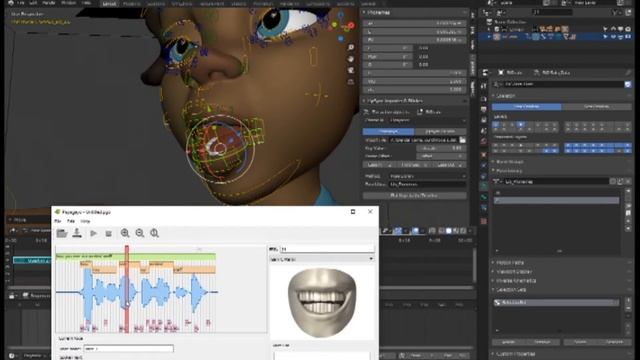Toggle the viewport camera view icon
Image resolution: width=640 pixels, height=360 pixels.
pyautogui.click(x=351, y=70)
